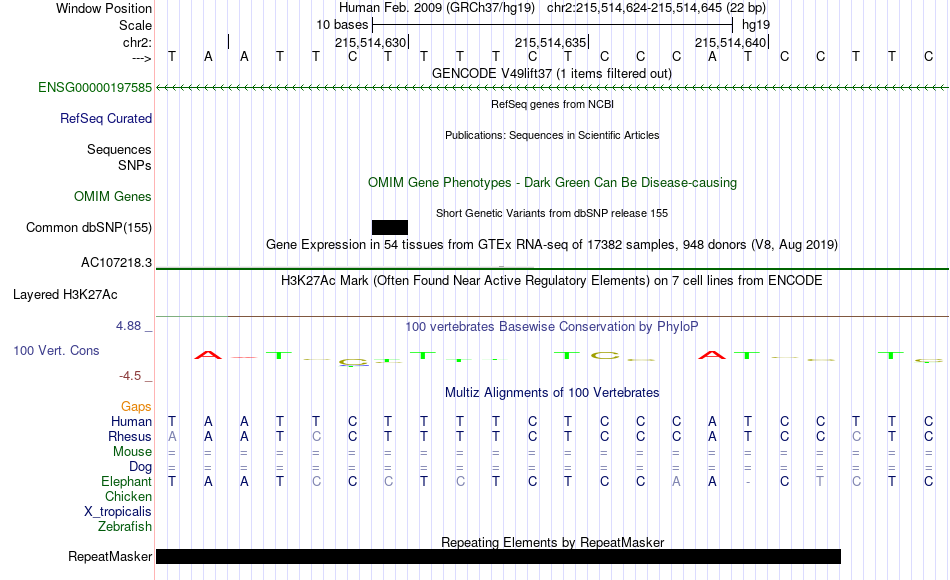Click the GTEx Gene Expression track title
Image resolution: width=950 pixels, height=580 pixels.
(x=552, y=244)
